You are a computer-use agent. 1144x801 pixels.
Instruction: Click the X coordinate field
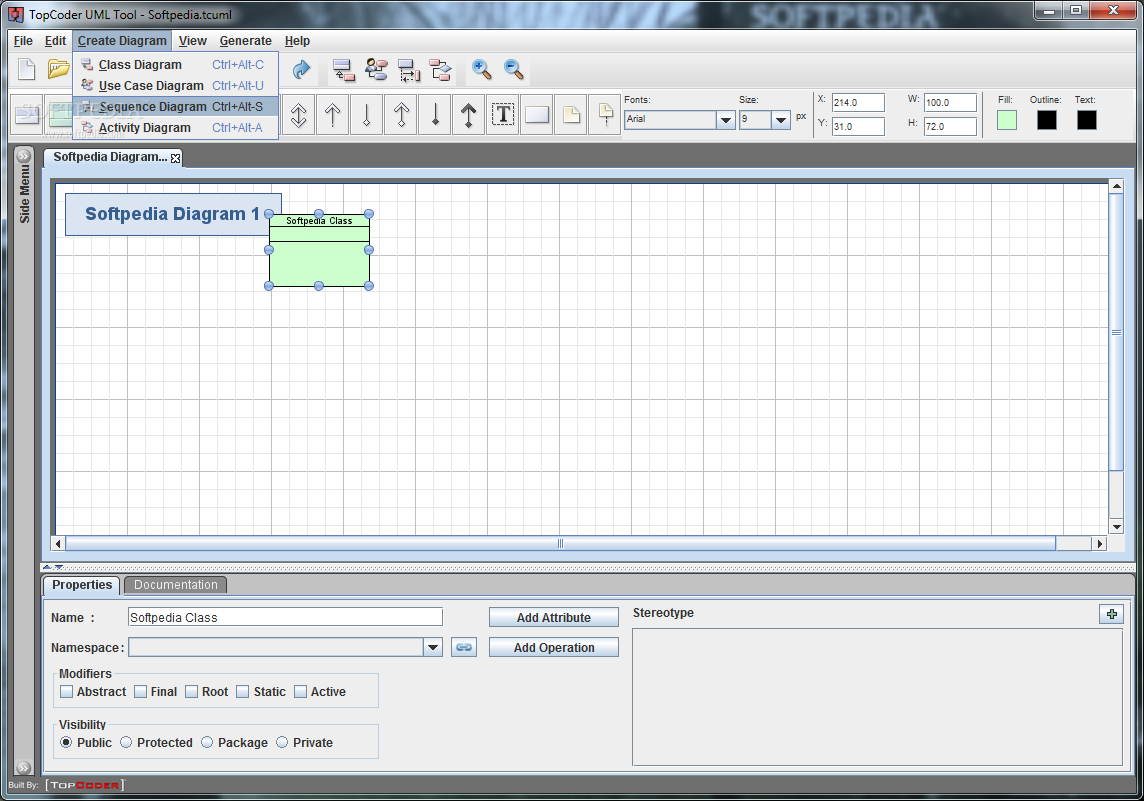(x=858, y=103)
